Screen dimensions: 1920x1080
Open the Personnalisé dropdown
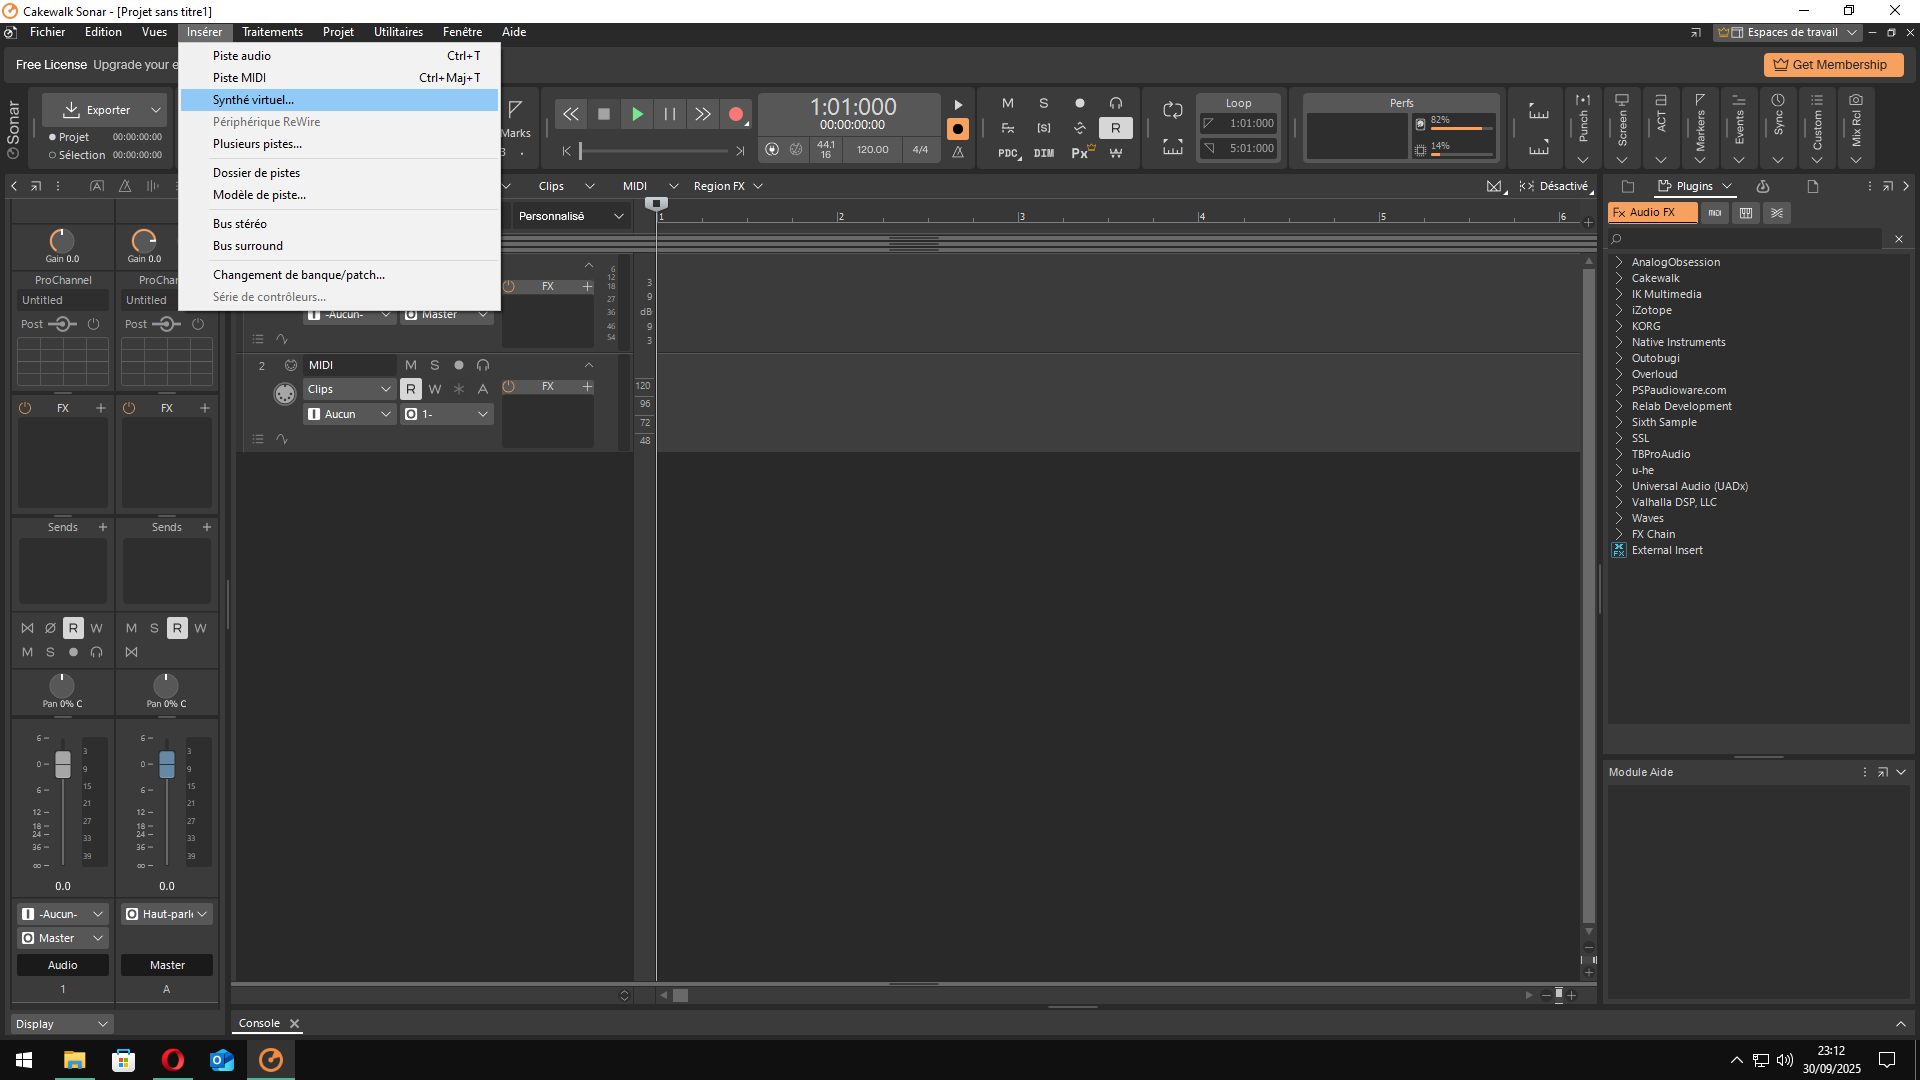[x=571, y=216]
